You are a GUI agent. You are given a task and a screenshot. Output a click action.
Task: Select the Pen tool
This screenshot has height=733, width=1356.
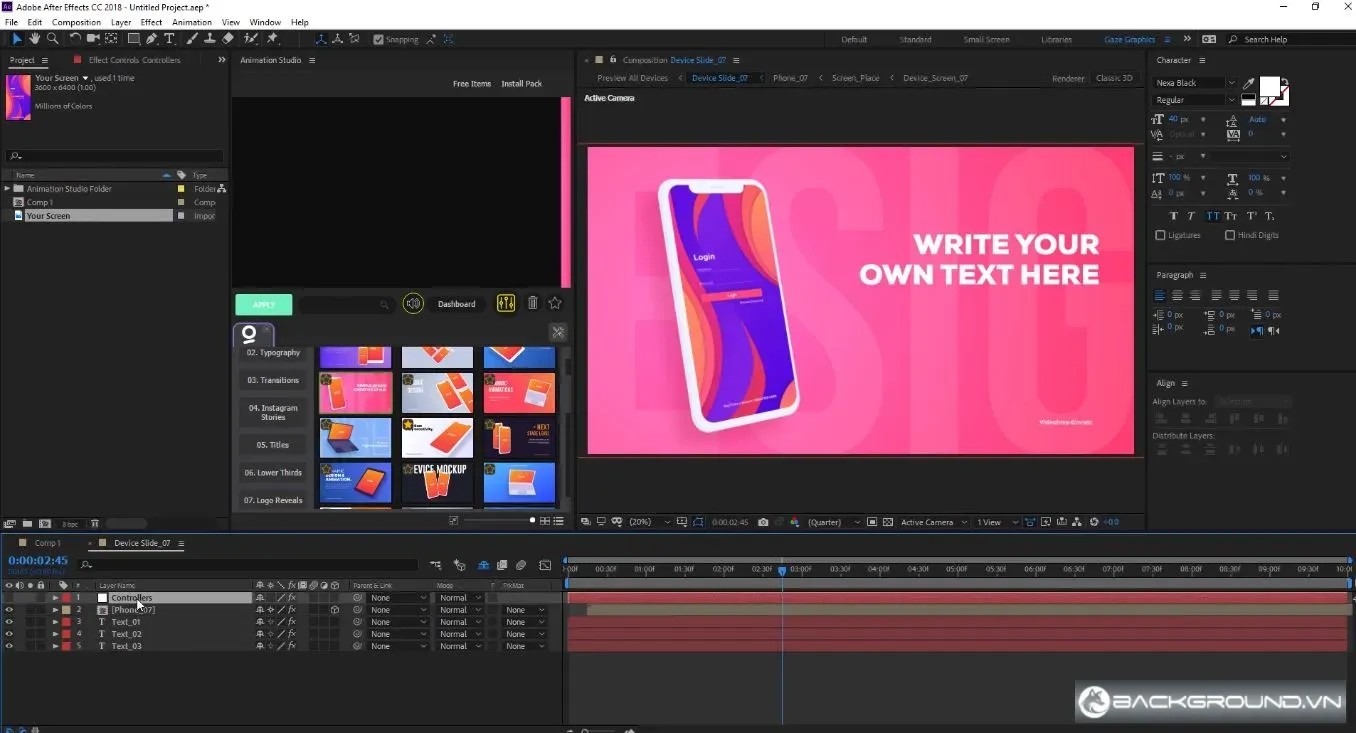pos(152,39)
